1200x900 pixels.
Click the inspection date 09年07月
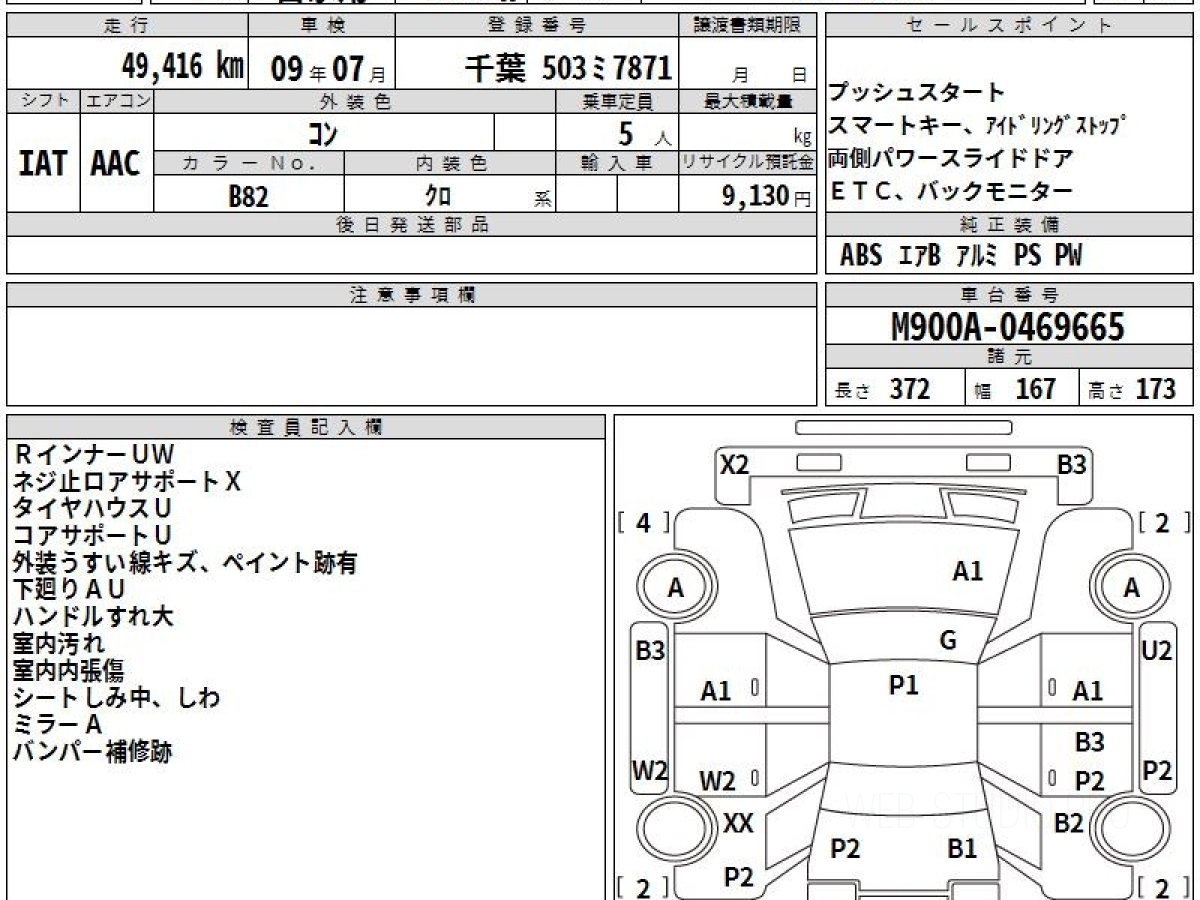pos(327,69)
